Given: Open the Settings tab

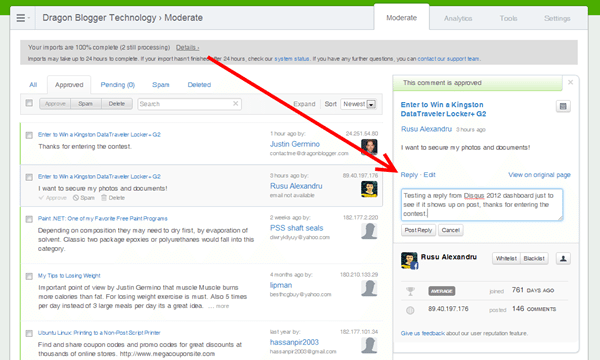Looking at the screenshot, I should (x=557, y=18).
